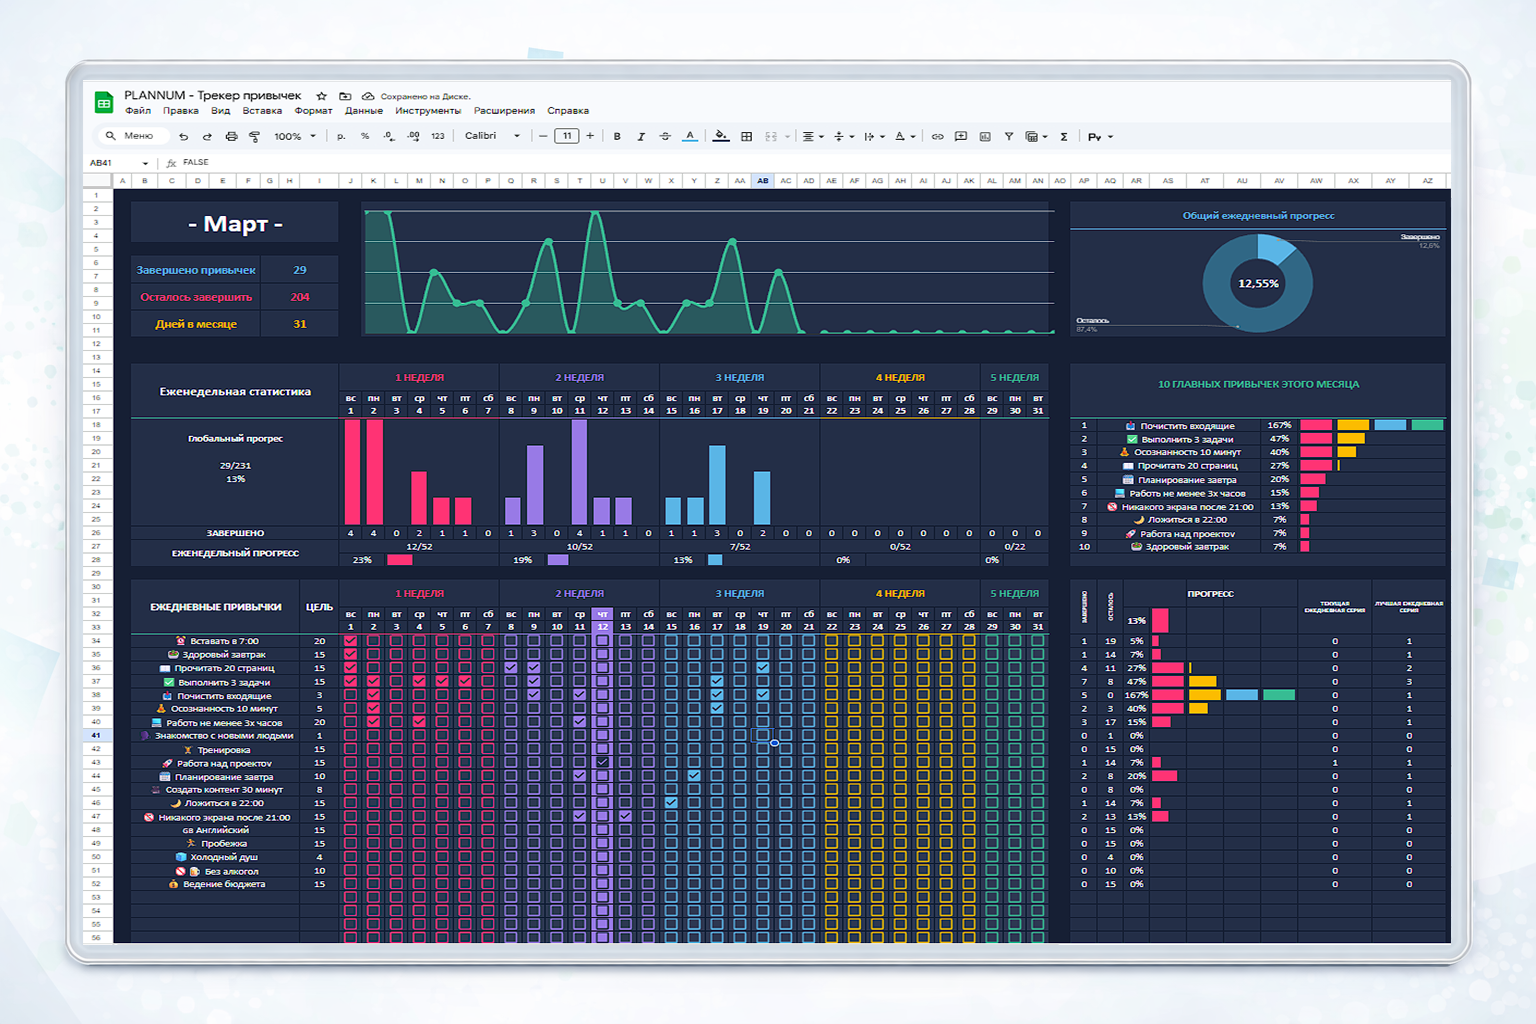Click the Undo arrow in the toolbar

pyautogui.click(x=183, y=137)
